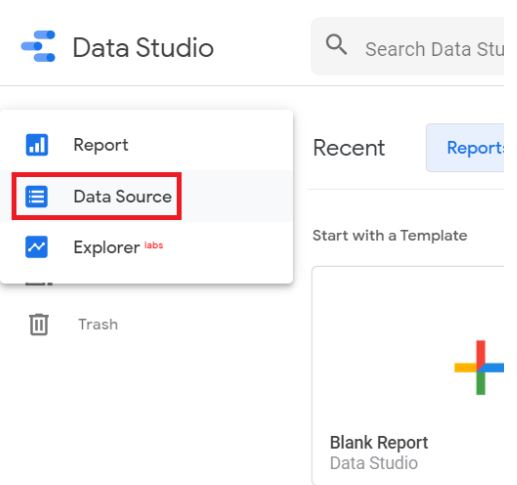517x485 pixels.
Task: Click the Data Studio logo icon
Action: click(38, 46)
